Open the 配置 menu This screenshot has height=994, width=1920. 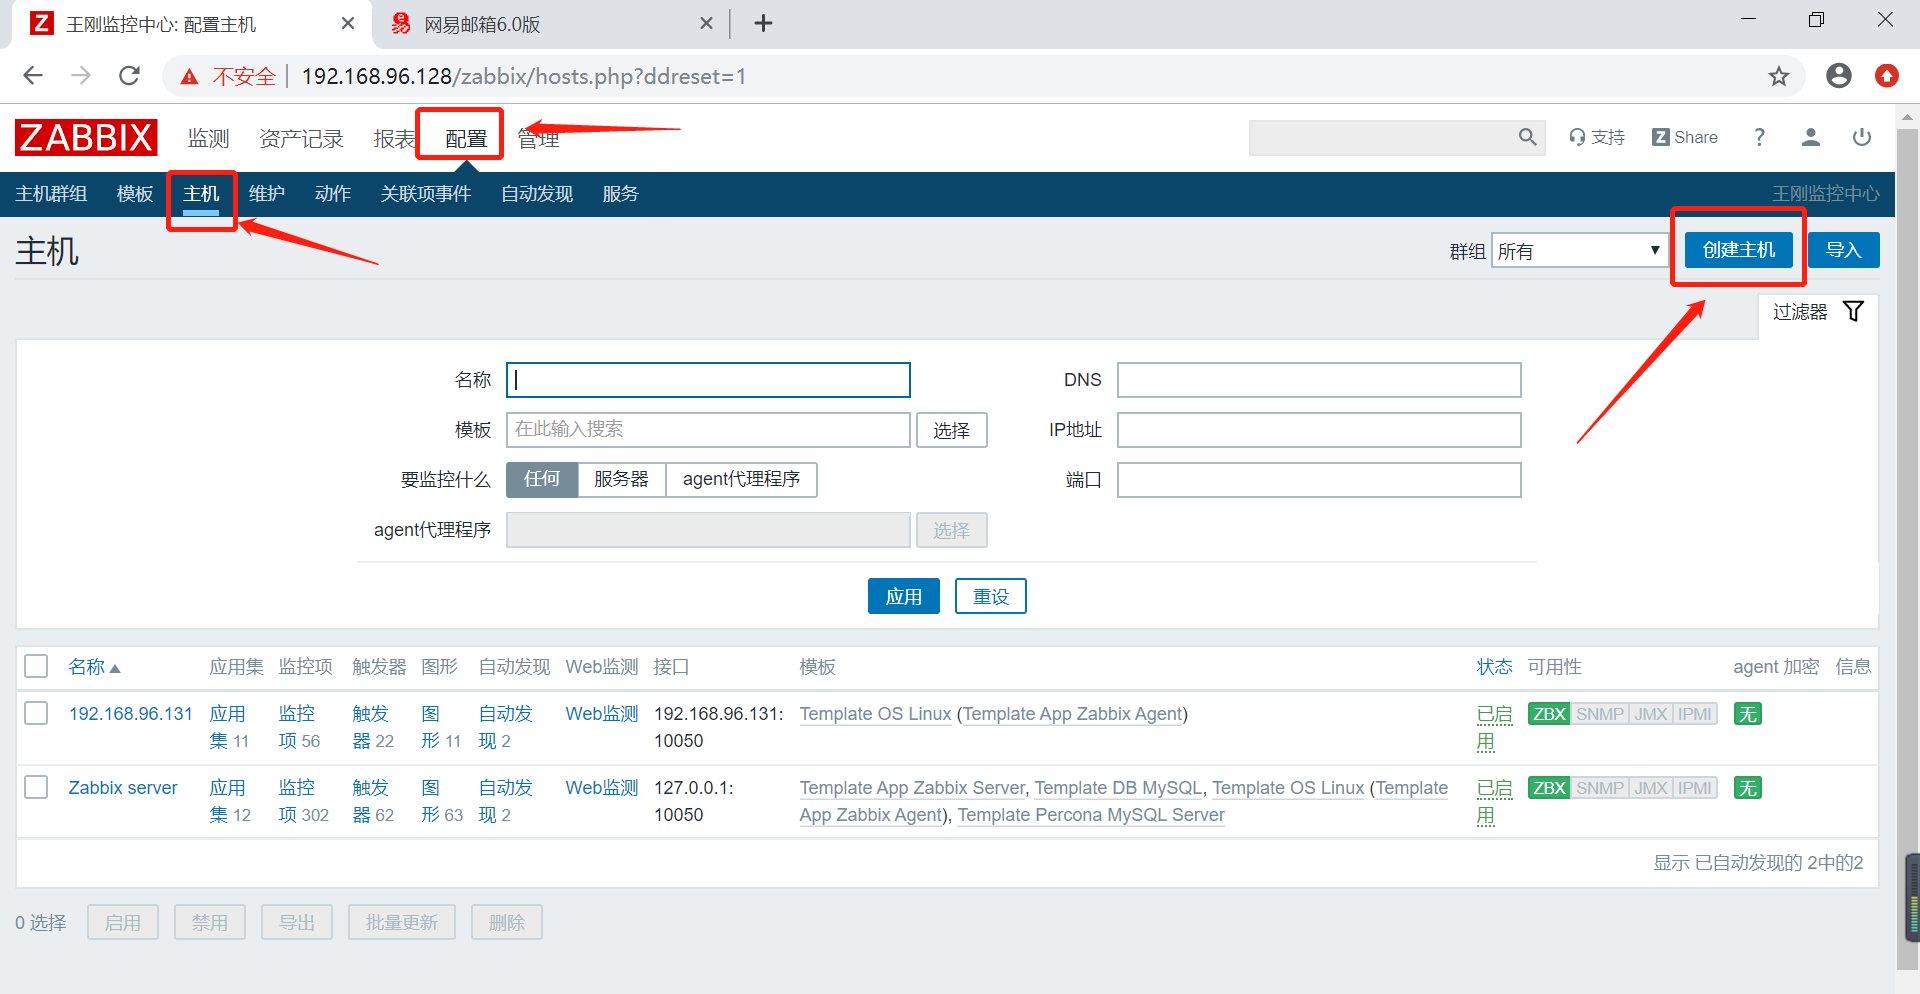point(466,138)
